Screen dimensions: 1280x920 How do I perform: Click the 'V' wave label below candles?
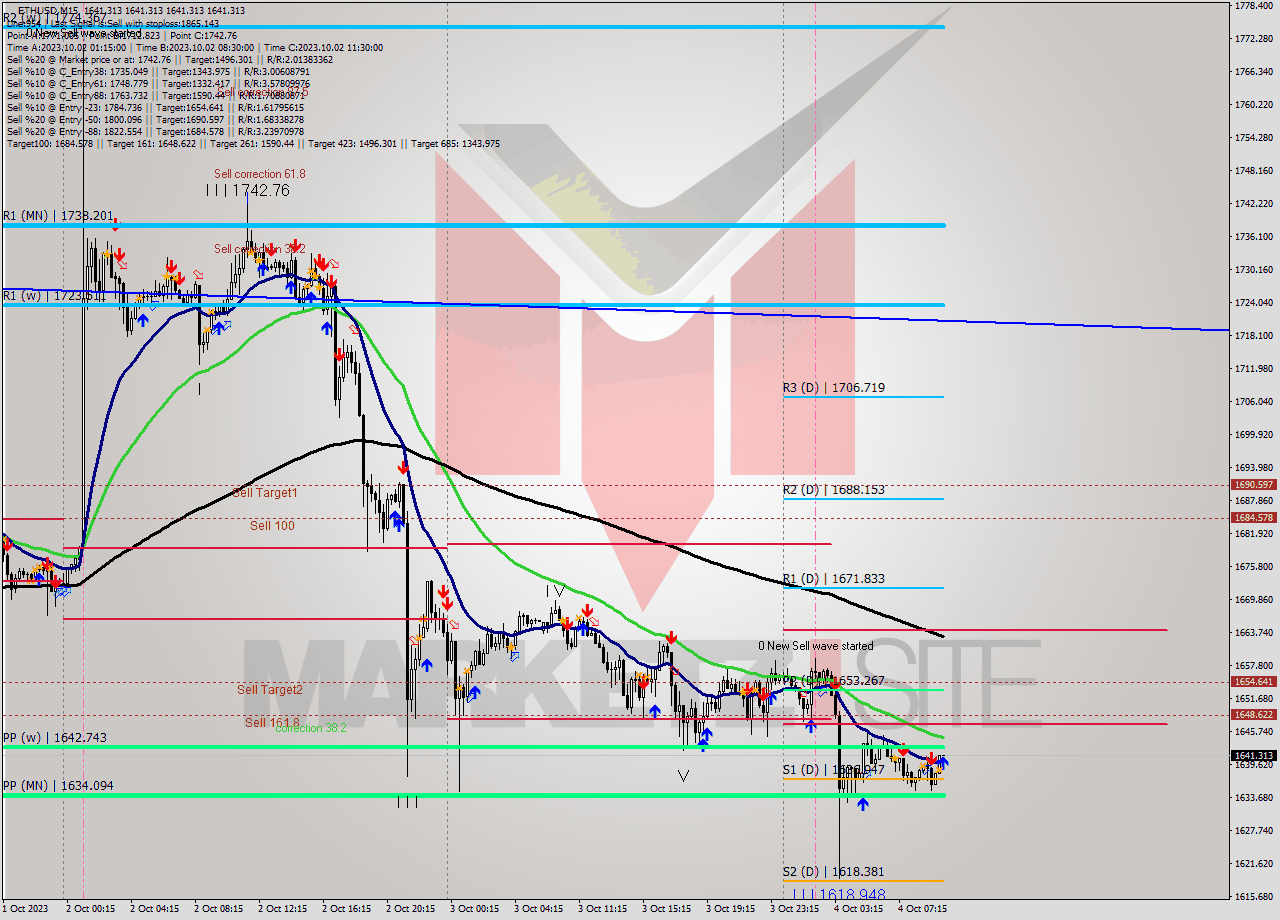(683, 775)
